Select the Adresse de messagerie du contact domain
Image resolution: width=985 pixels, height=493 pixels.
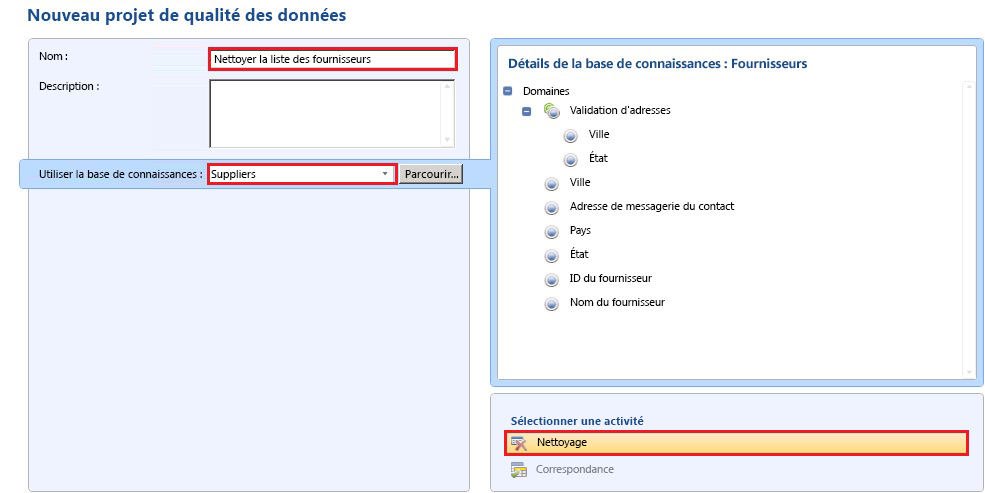(651, 206)
